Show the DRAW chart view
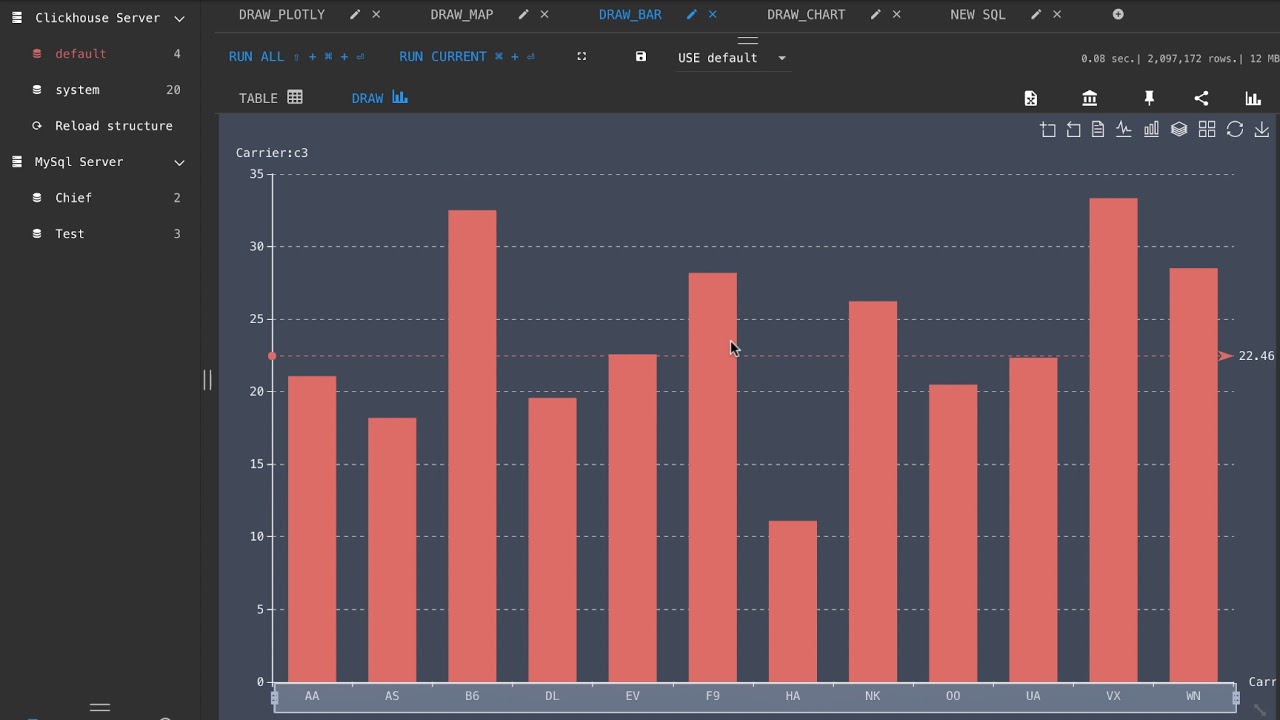 pos(379,98)
